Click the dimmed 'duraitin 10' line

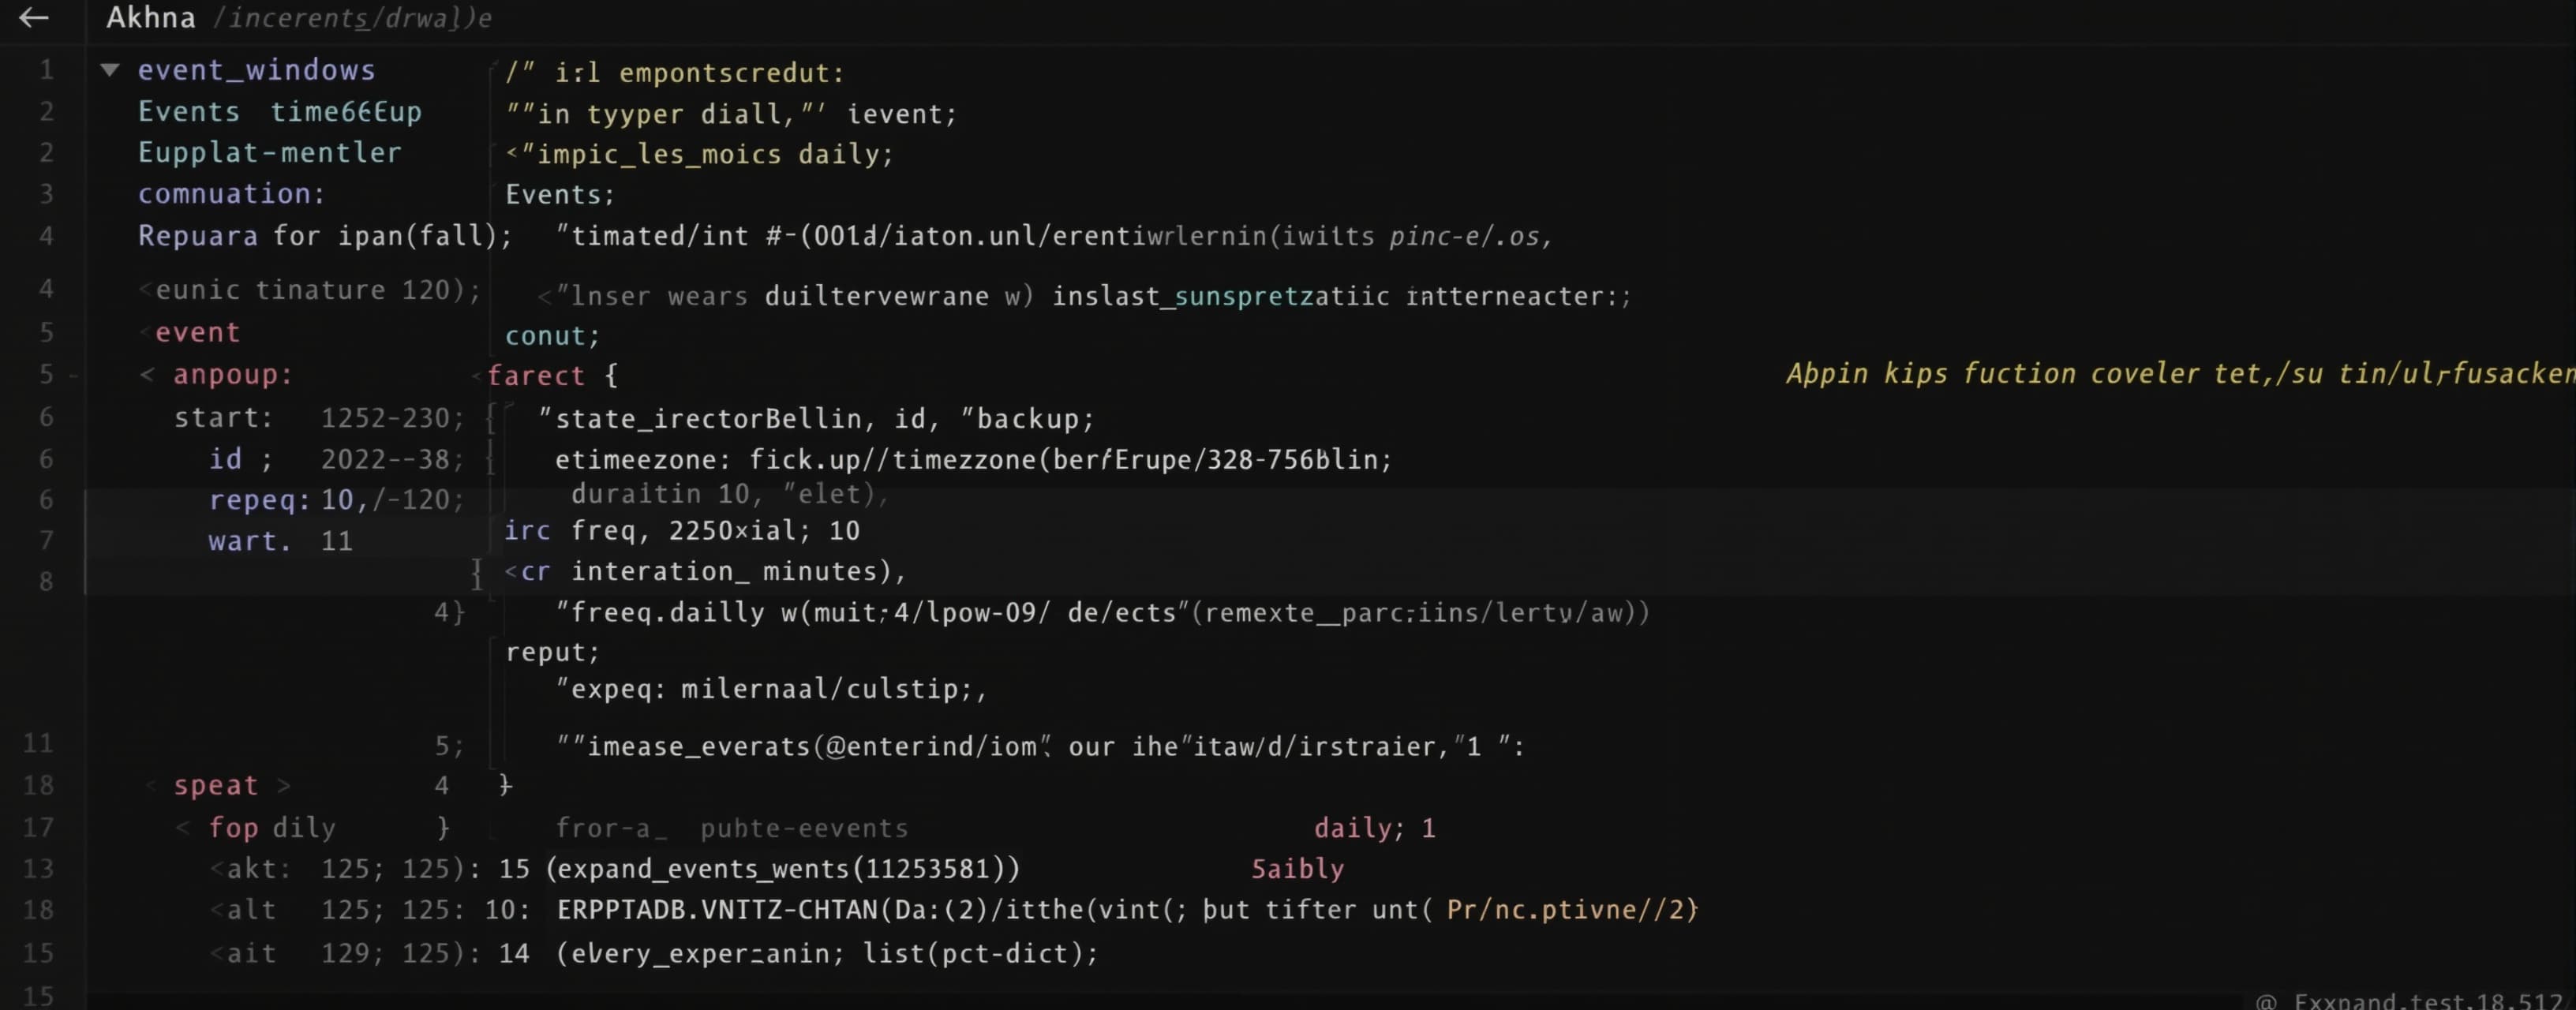[x=660, y=494]
